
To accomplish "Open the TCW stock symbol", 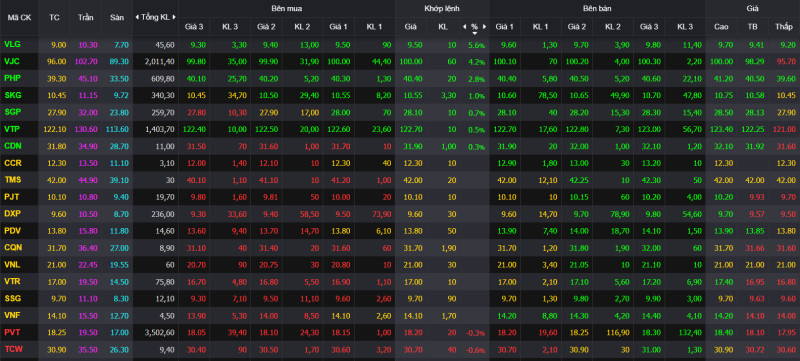I will 12,350.
